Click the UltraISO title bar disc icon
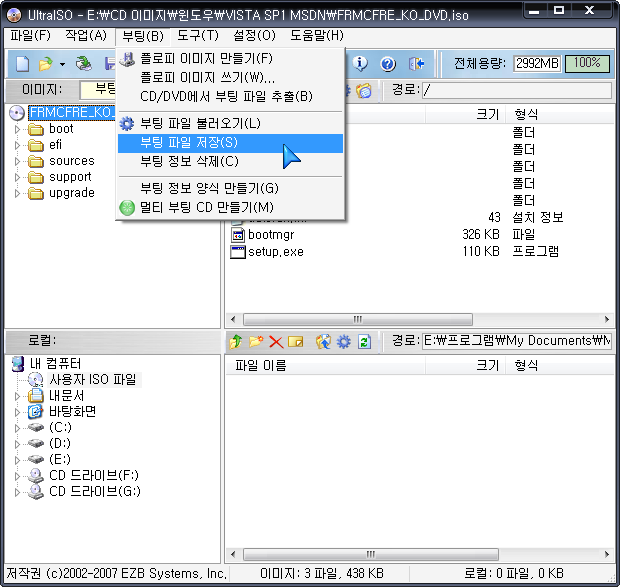 14,15
